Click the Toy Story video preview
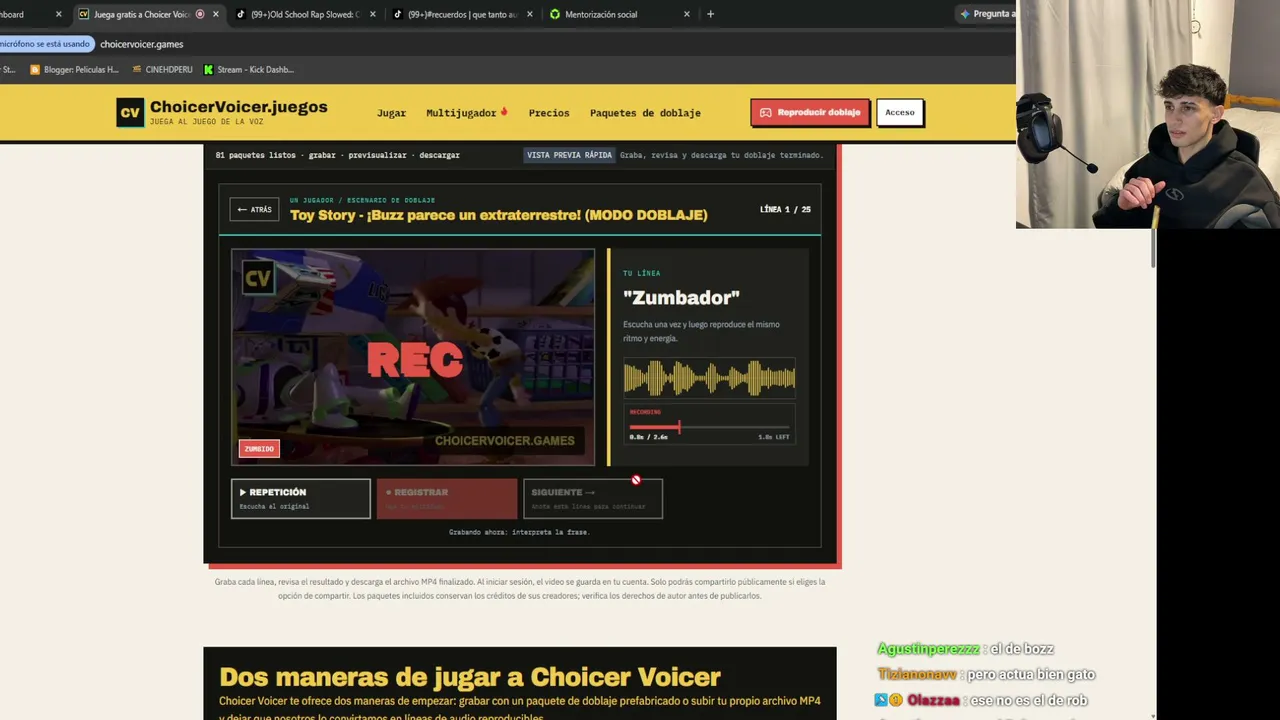The height and width of the screenshot is (720, 1280). pos(413,357)
